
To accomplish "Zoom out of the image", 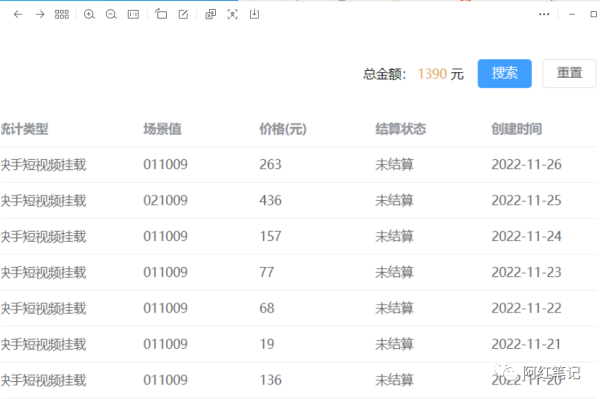I will (111, 15).
